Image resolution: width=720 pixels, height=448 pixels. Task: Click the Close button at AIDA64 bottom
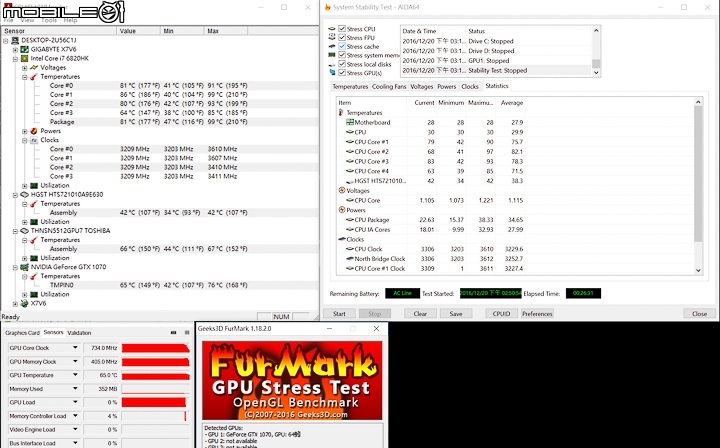point(699,314)
